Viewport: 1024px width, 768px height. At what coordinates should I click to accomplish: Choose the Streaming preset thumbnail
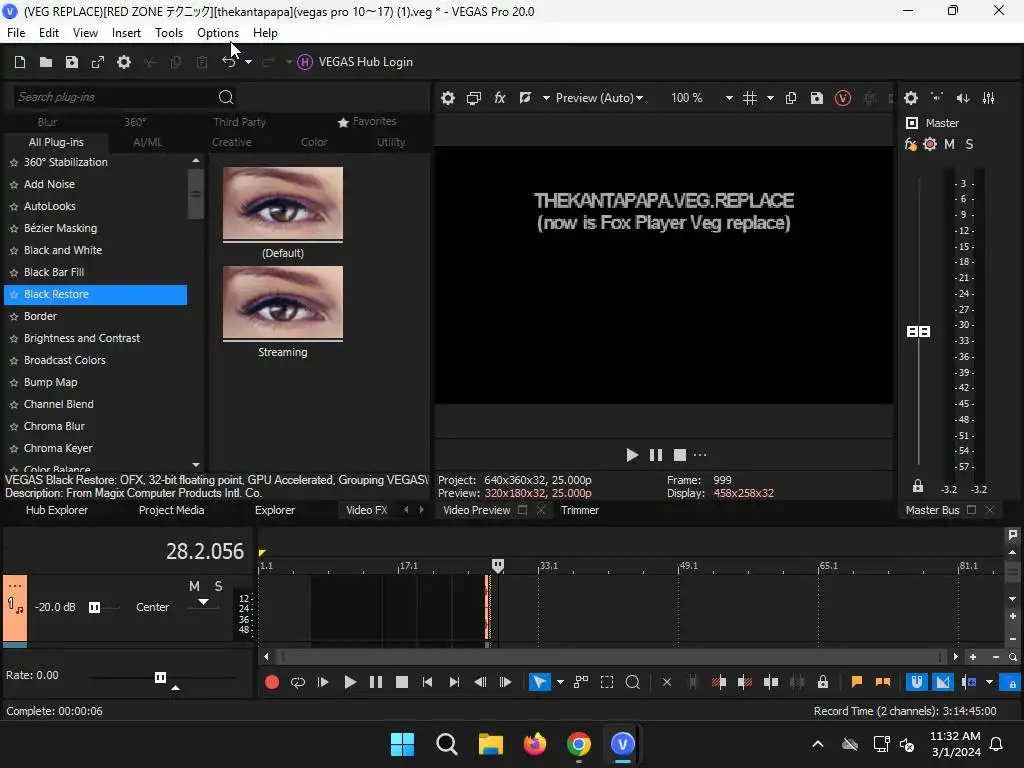[x=283, y=302]
